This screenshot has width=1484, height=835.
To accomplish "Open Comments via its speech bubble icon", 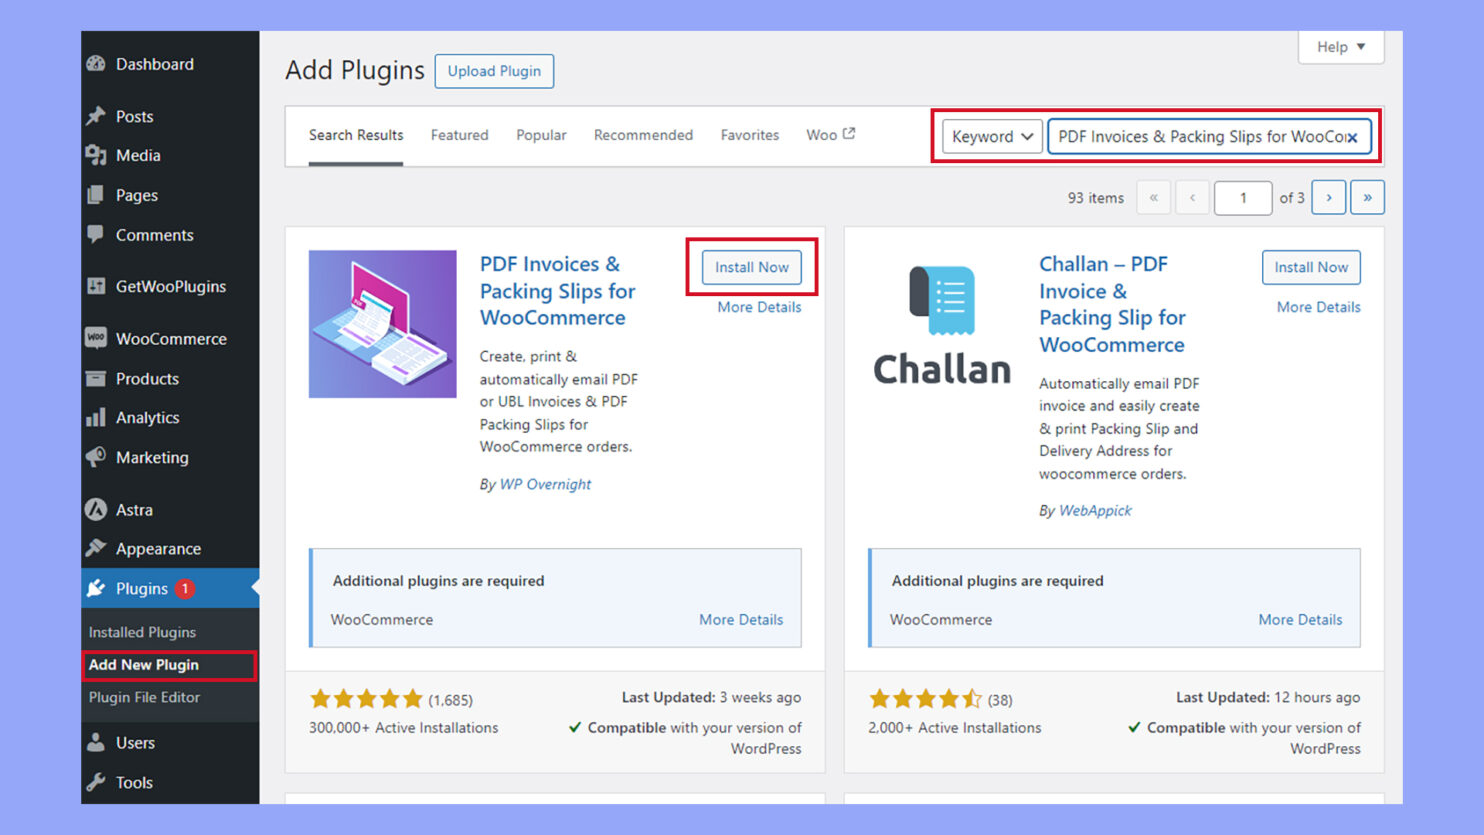I will pos(96,235).
